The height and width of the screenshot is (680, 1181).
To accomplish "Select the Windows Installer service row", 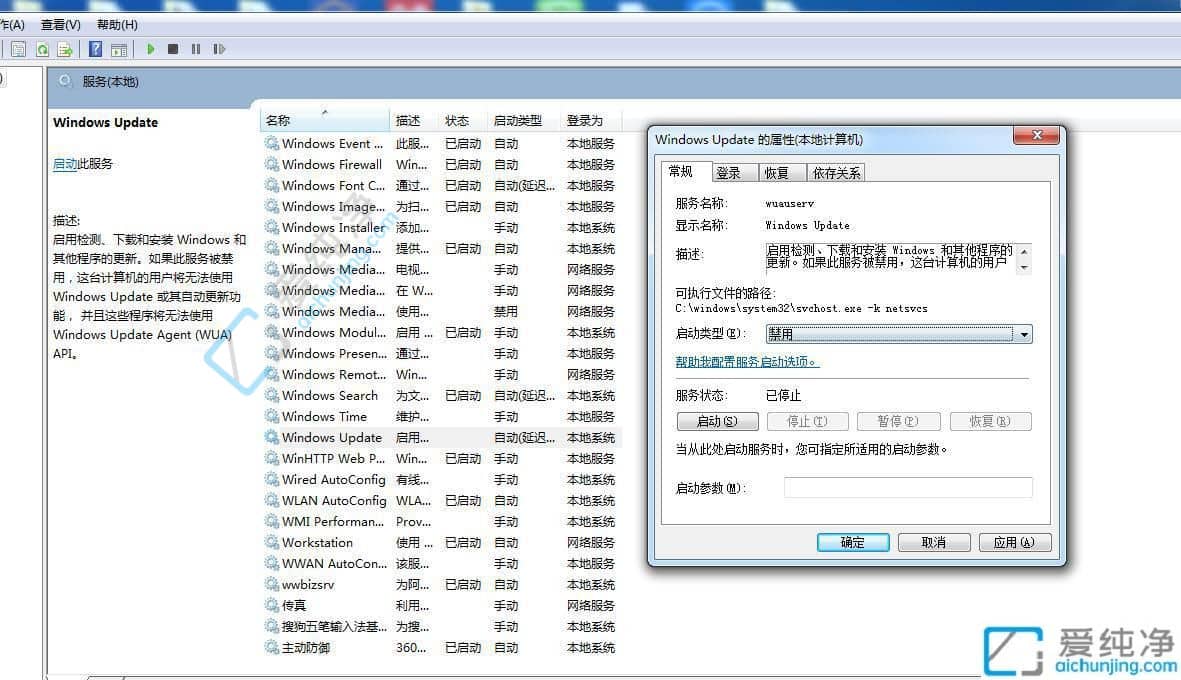I will click(x=441, y=227).
